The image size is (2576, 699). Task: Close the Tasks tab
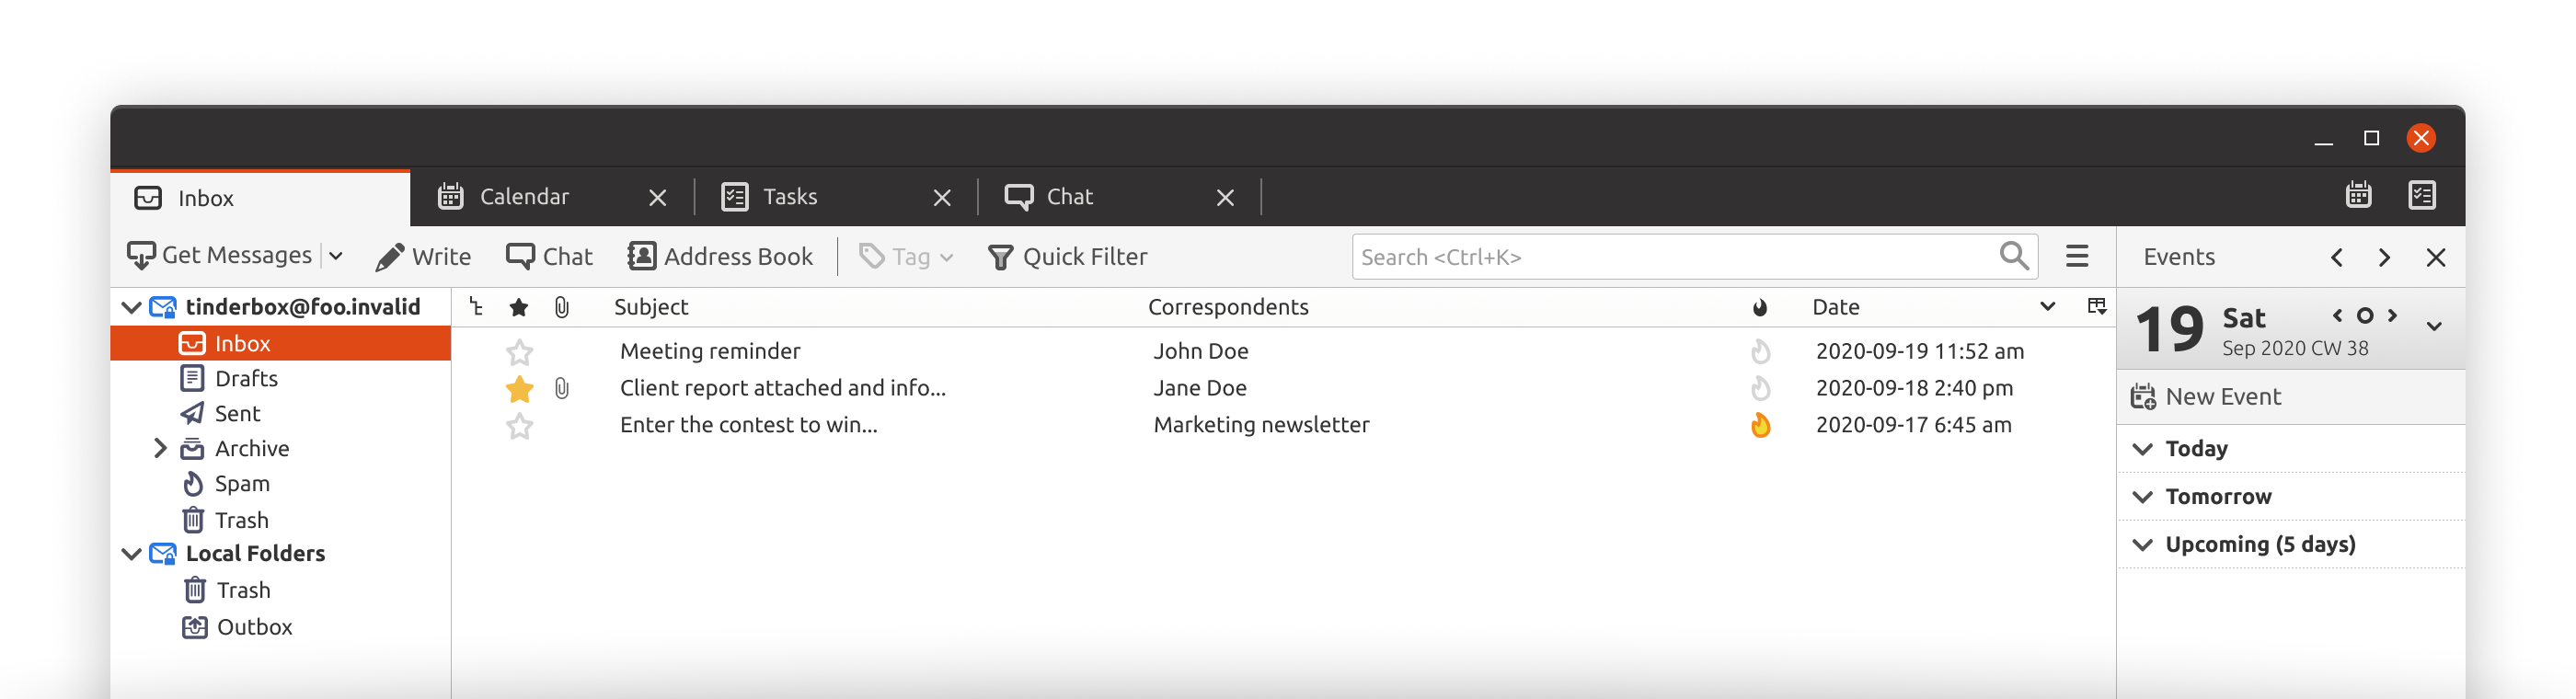pyautogui.click(x=941, y=197)
